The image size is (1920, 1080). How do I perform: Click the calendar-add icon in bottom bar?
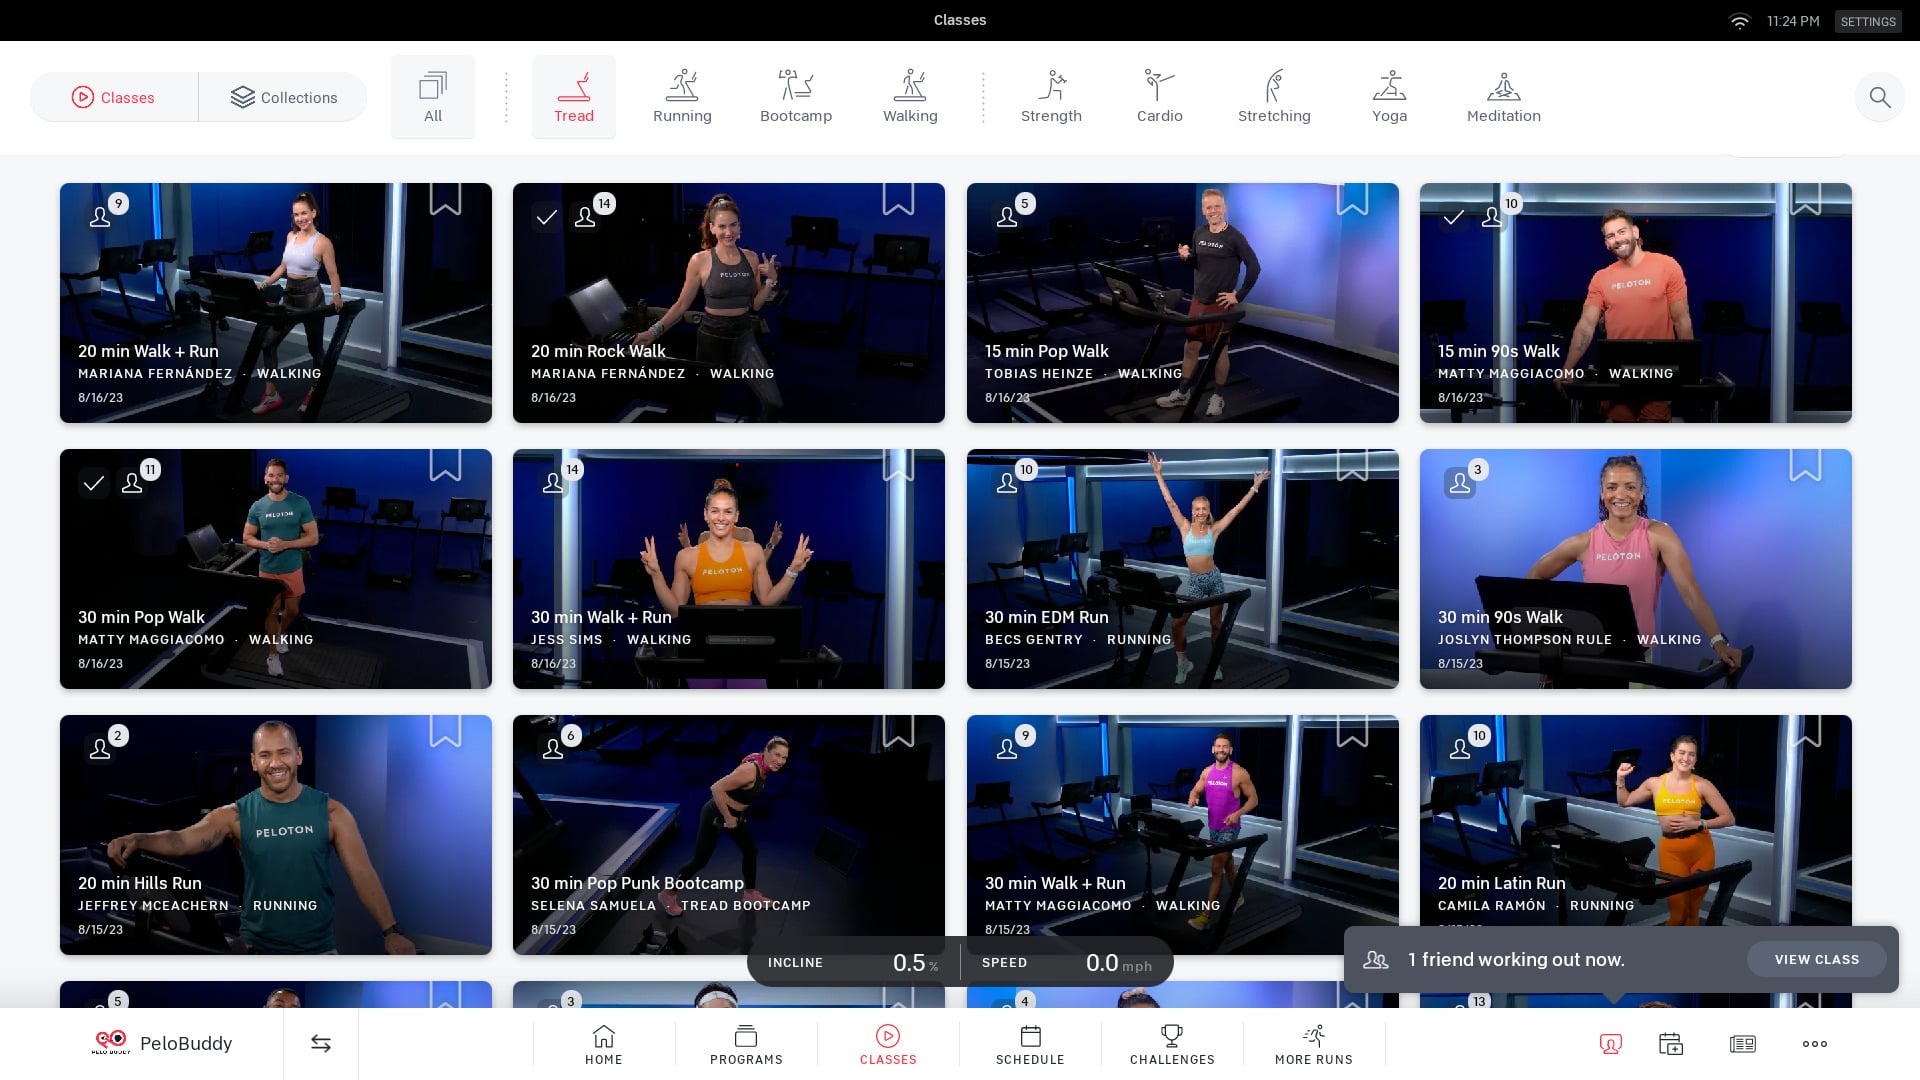pyautogui.click(x=1670, y=1043)
